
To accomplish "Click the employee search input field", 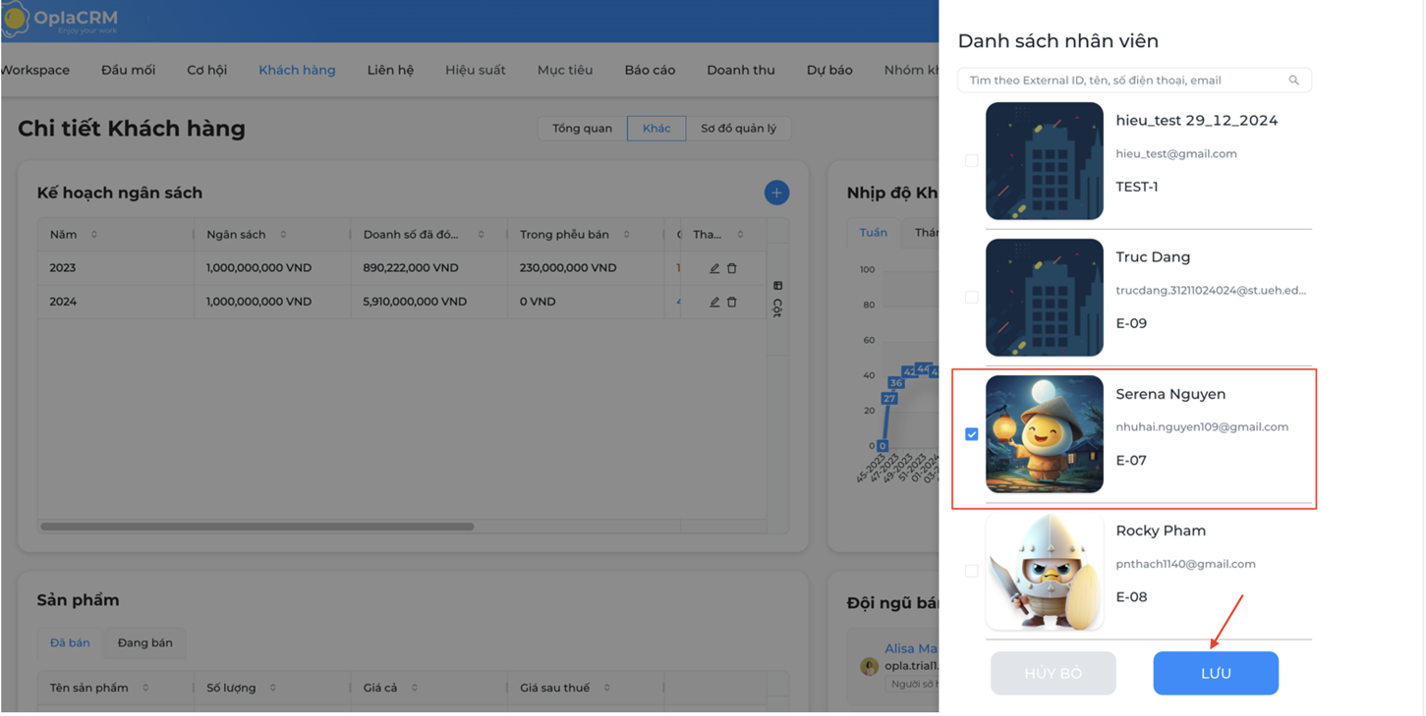I will [x=1134, y=80].
